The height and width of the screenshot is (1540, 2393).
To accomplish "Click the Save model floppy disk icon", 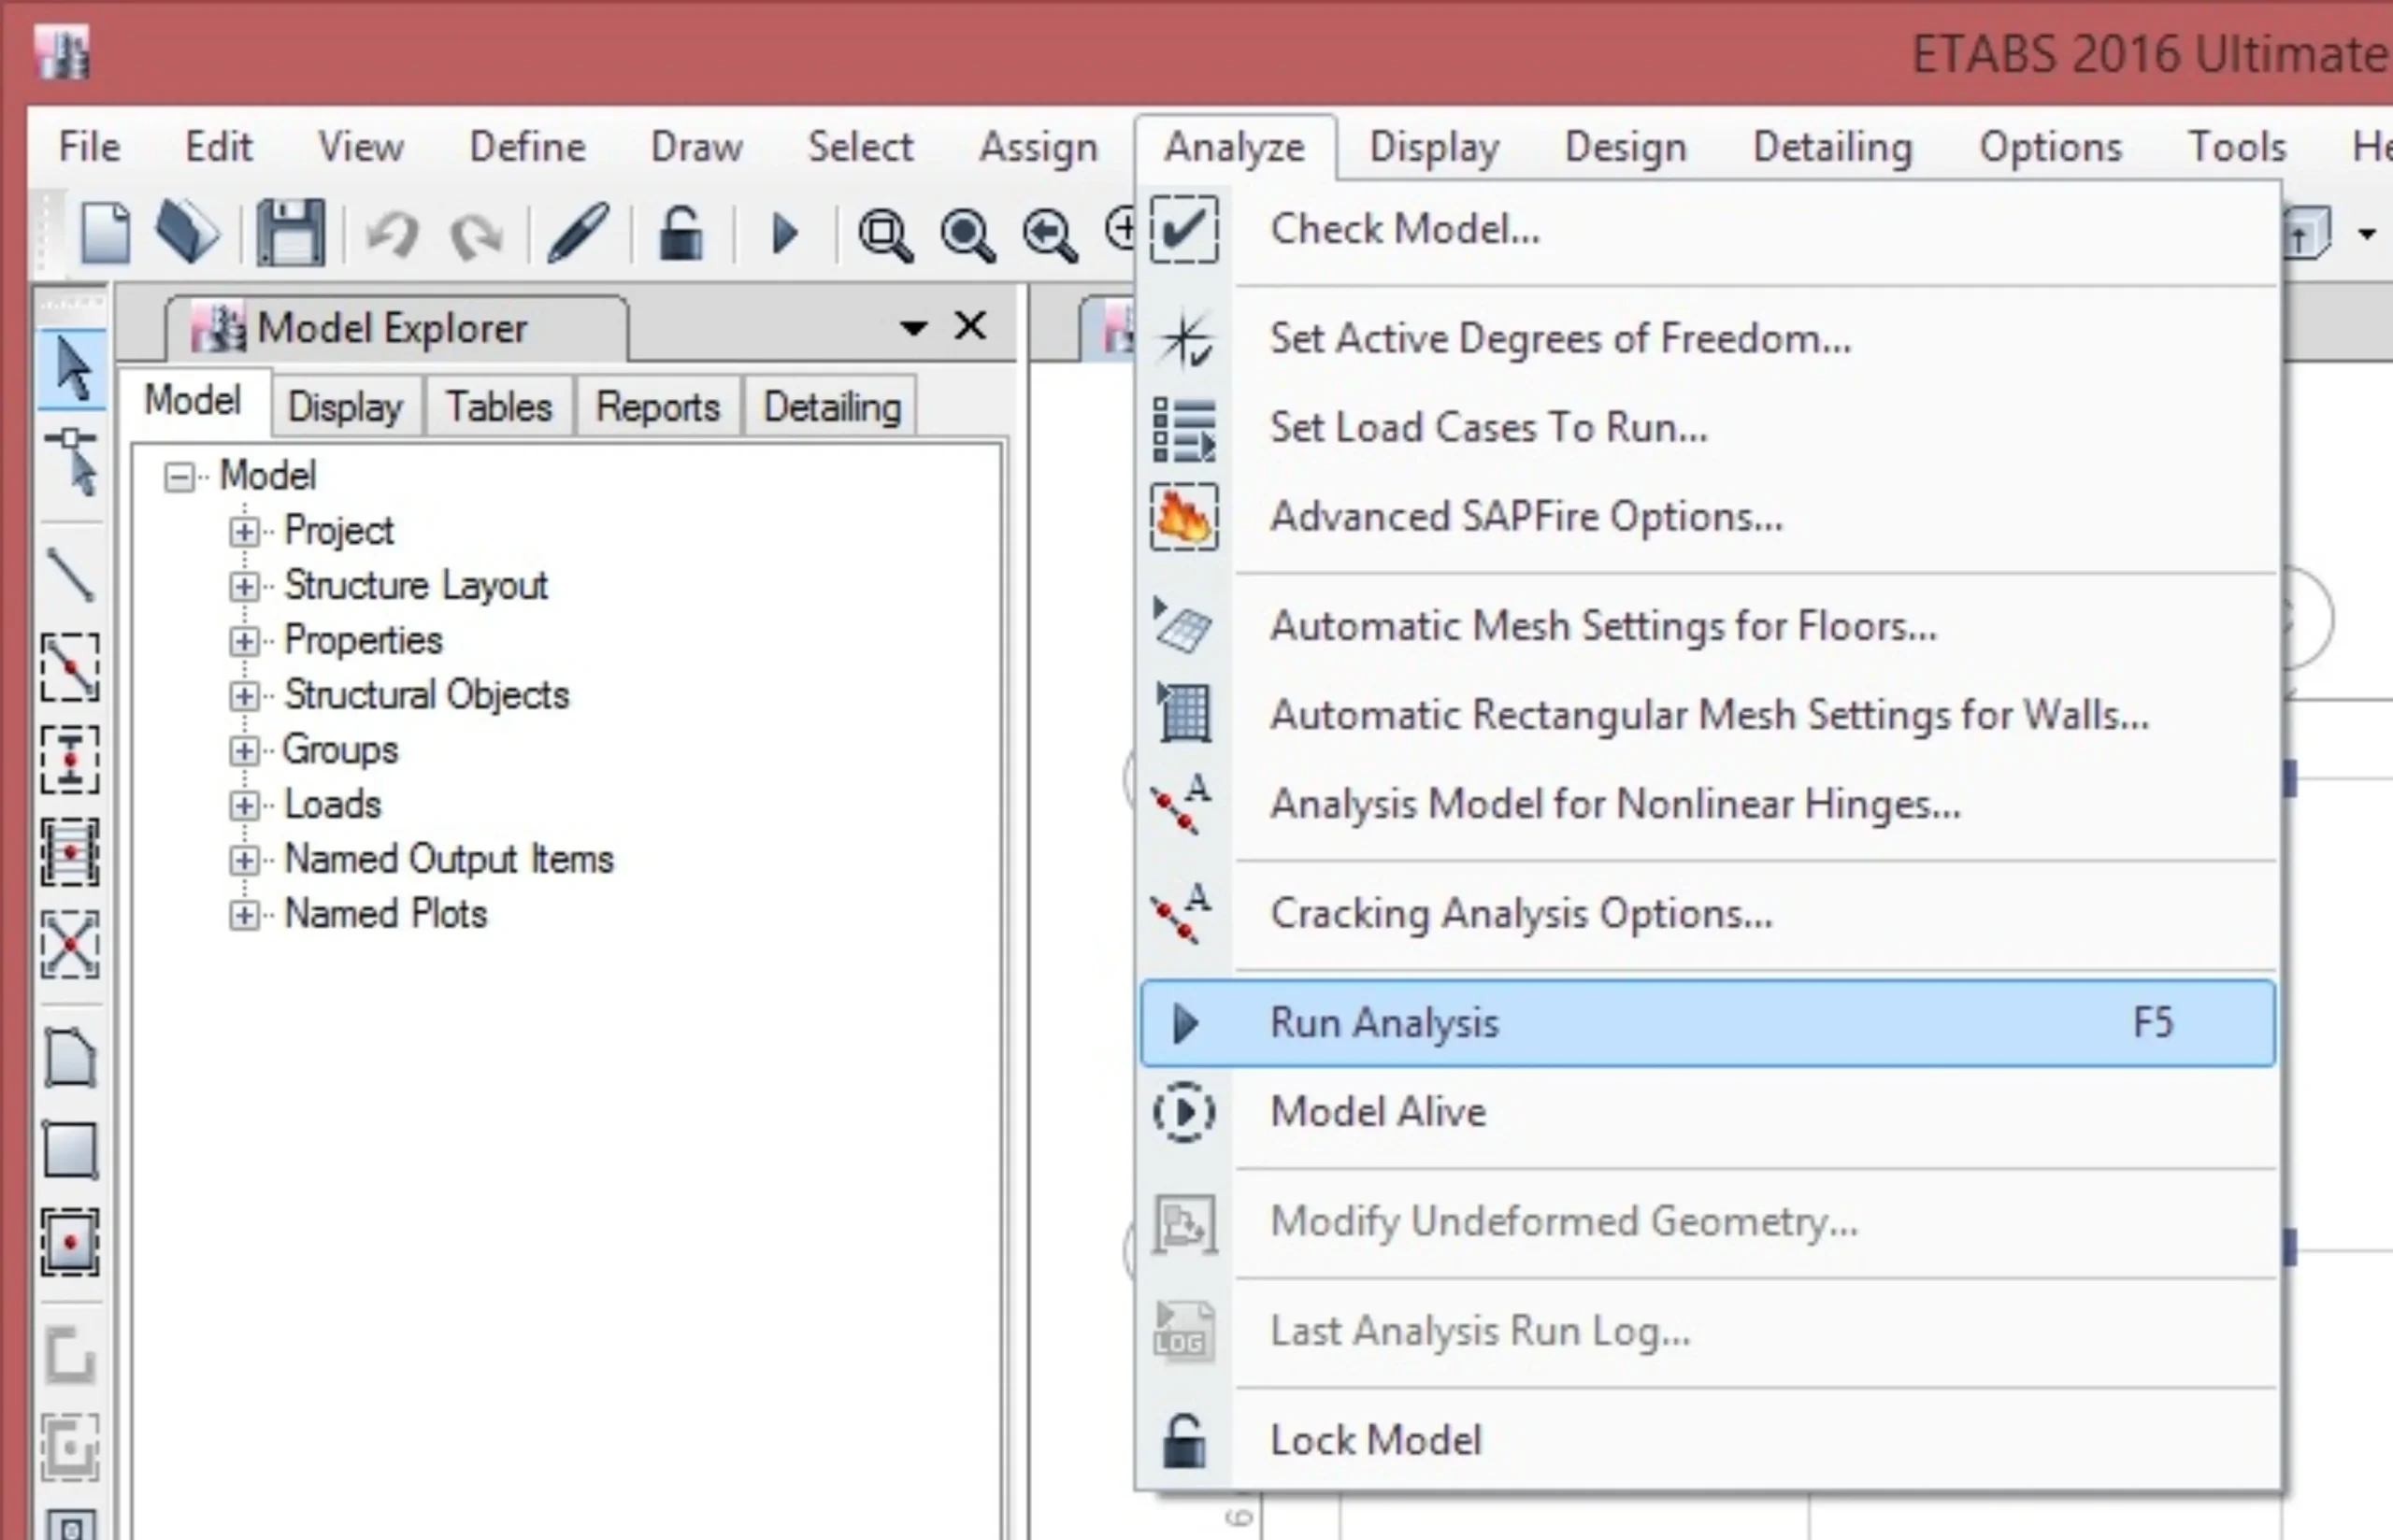I will [290, 233].
